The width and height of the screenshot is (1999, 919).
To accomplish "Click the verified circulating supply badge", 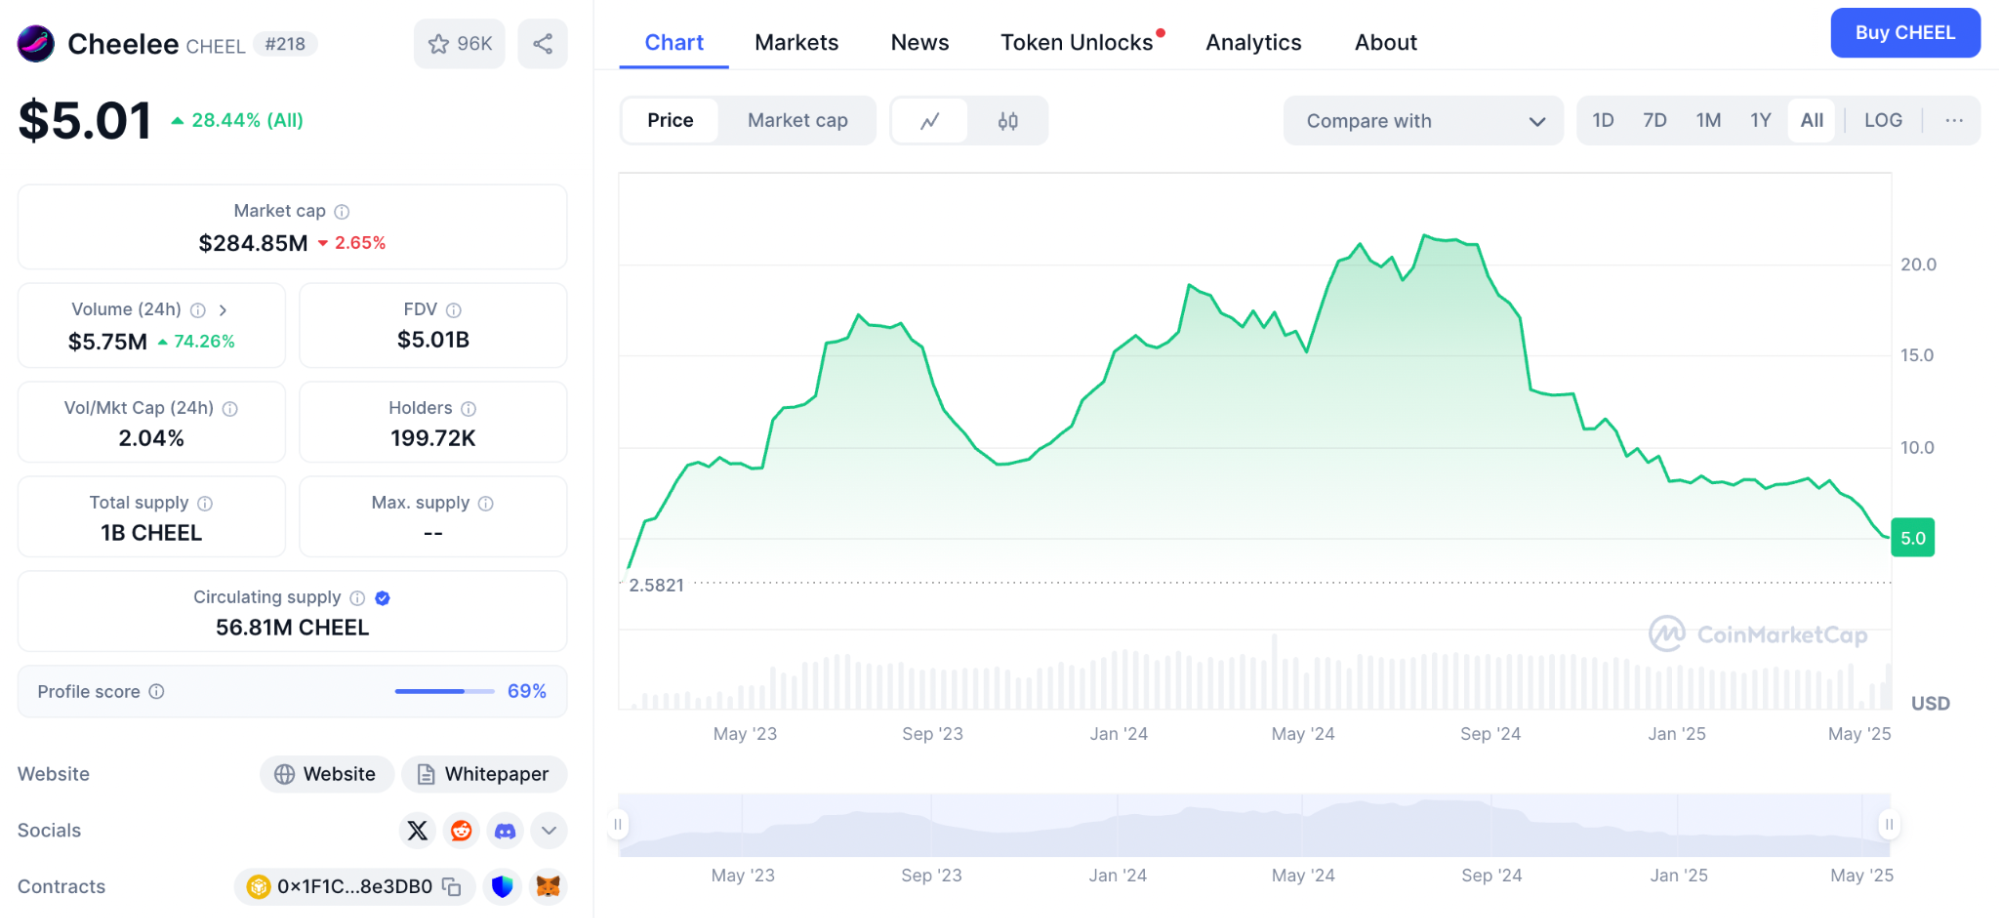I will pos(383,598).
